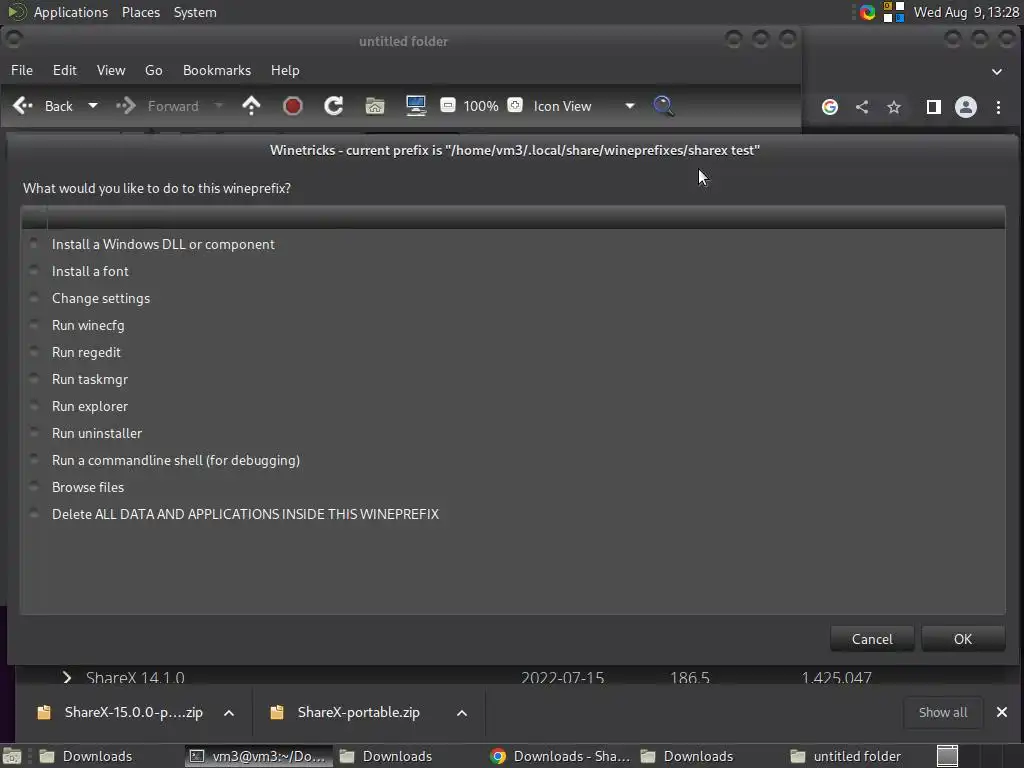The height and width of the screenshot is (768, 1024).
Task: Choose Run taskmgr radio option
Action: tap(34, 379)
